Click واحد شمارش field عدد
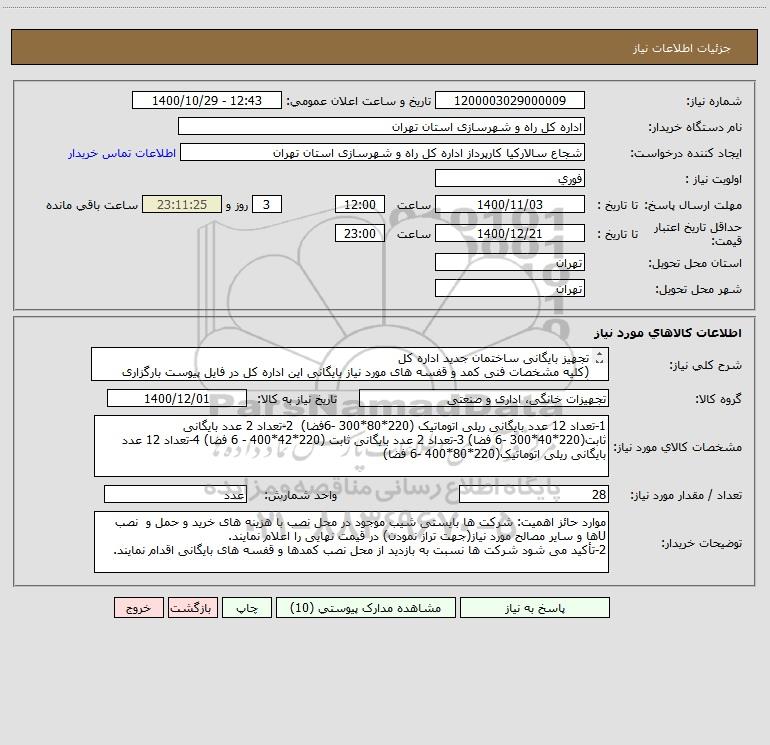Viewport: 770px width, 745px height. click(175, 495)
